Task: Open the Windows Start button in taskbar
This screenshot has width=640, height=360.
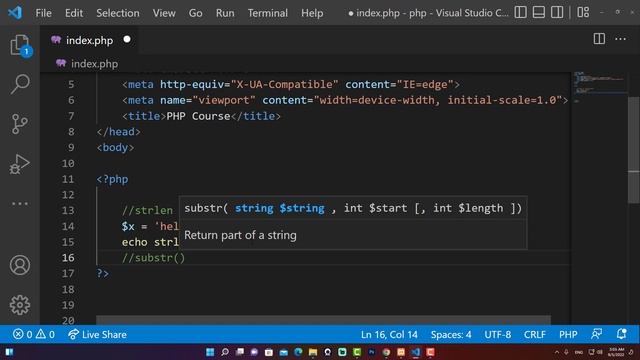Action: tap(210, 352)
